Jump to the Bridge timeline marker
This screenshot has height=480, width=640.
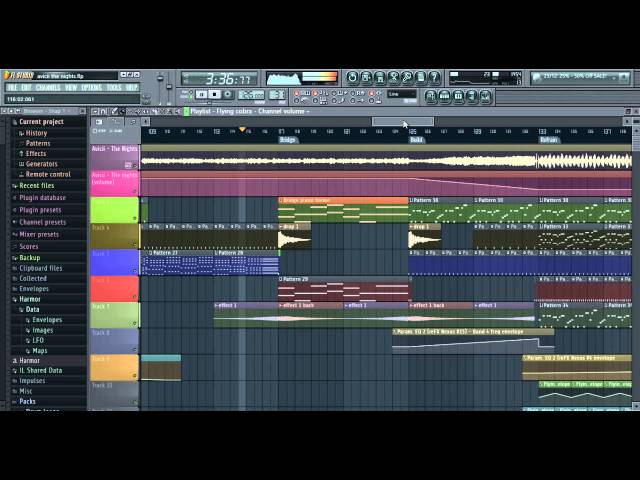tap(287, 140)
